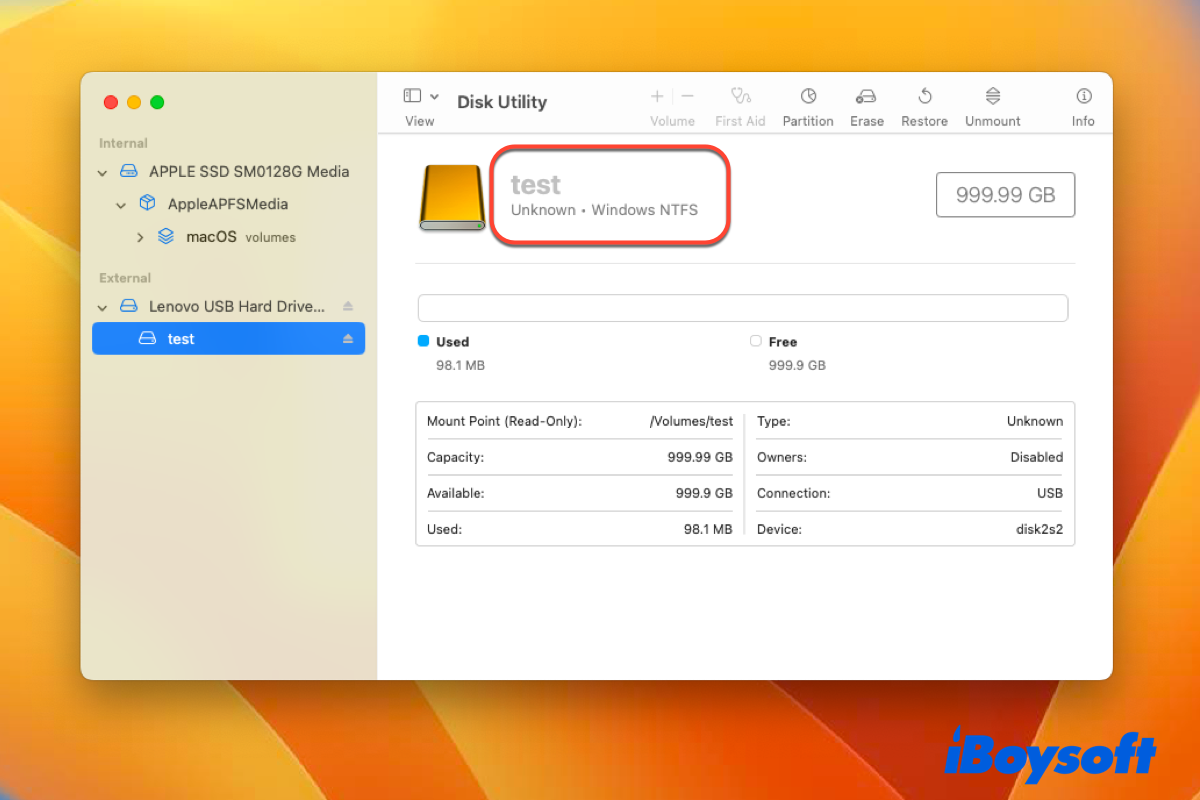Unmount the test volume via toolbar icon

coord(991,100)
